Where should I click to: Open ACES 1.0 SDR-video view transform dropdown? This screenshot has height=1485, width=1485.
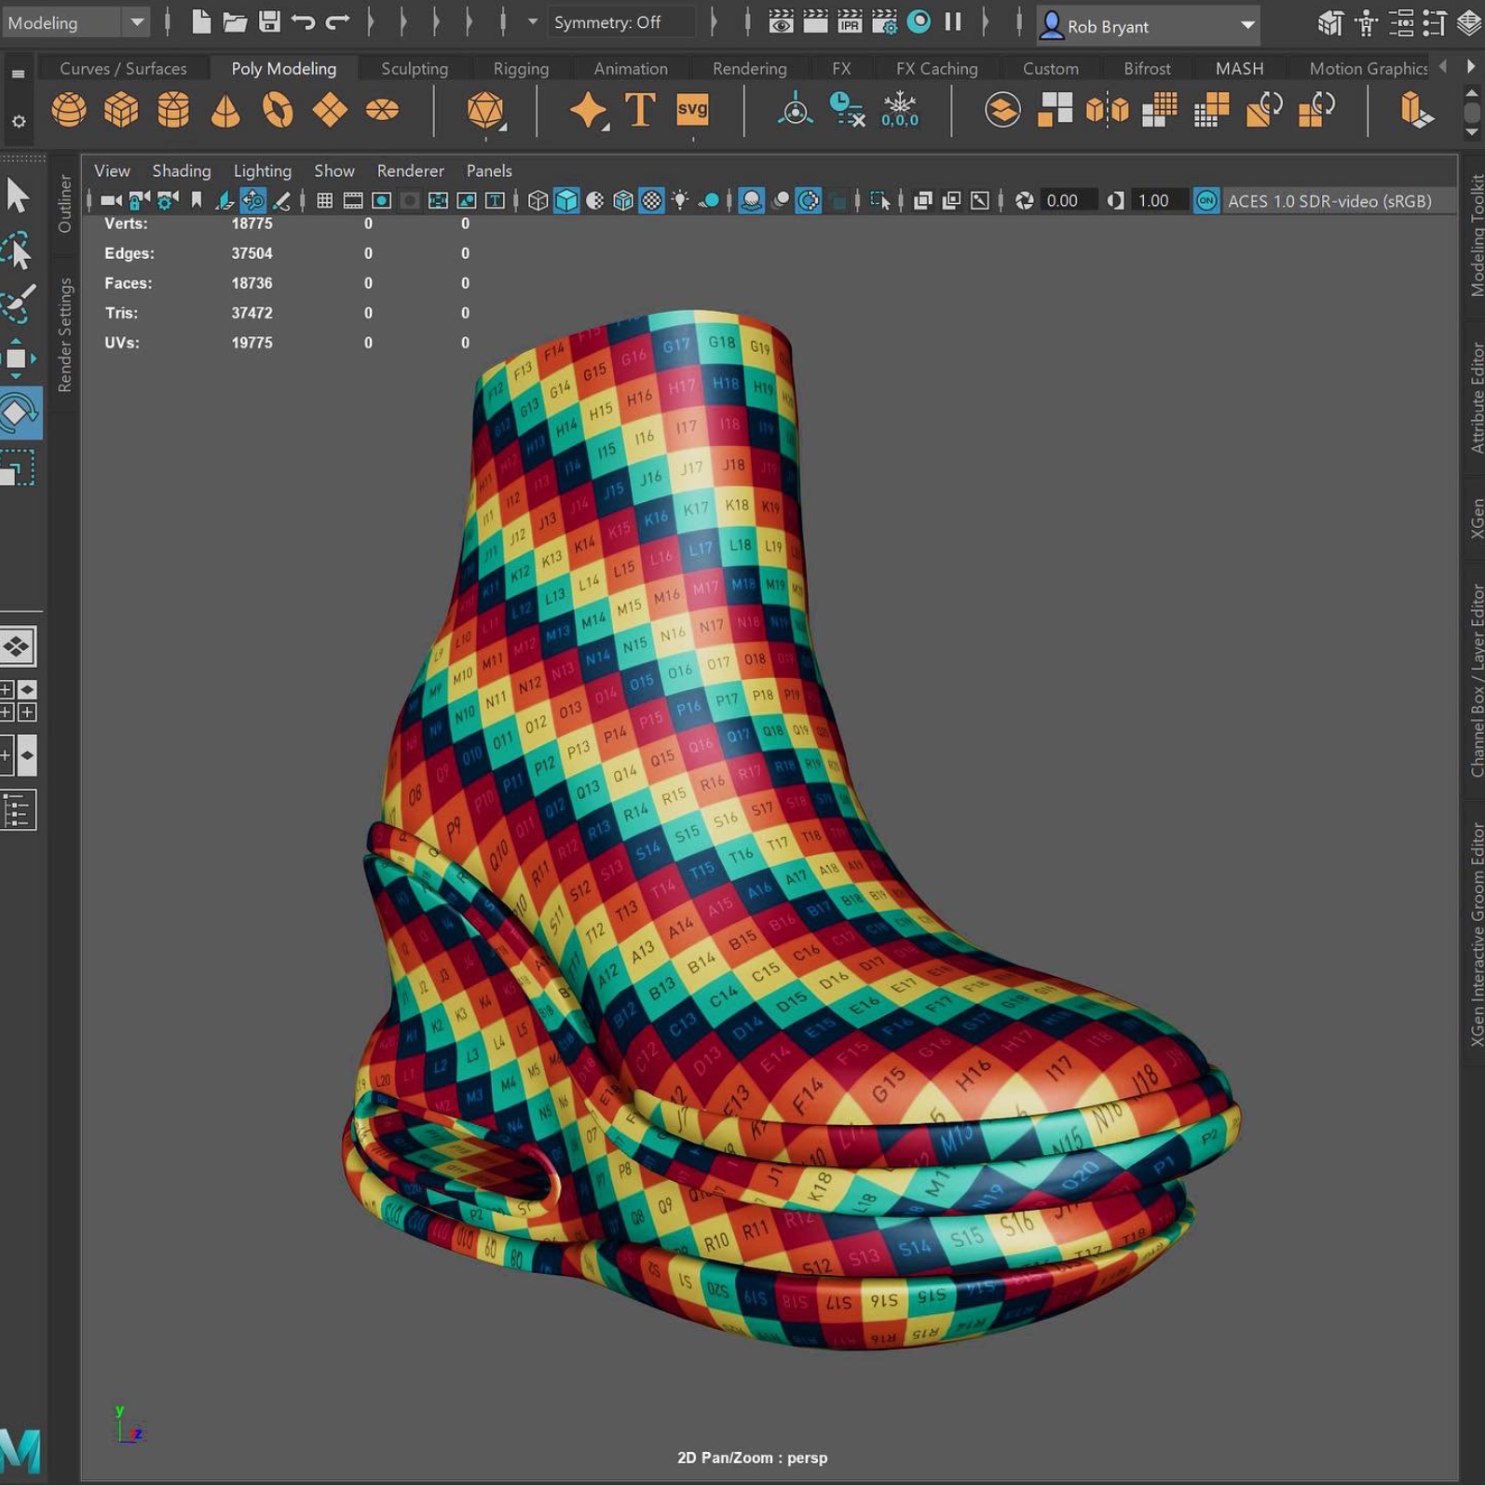[1329, 201]
